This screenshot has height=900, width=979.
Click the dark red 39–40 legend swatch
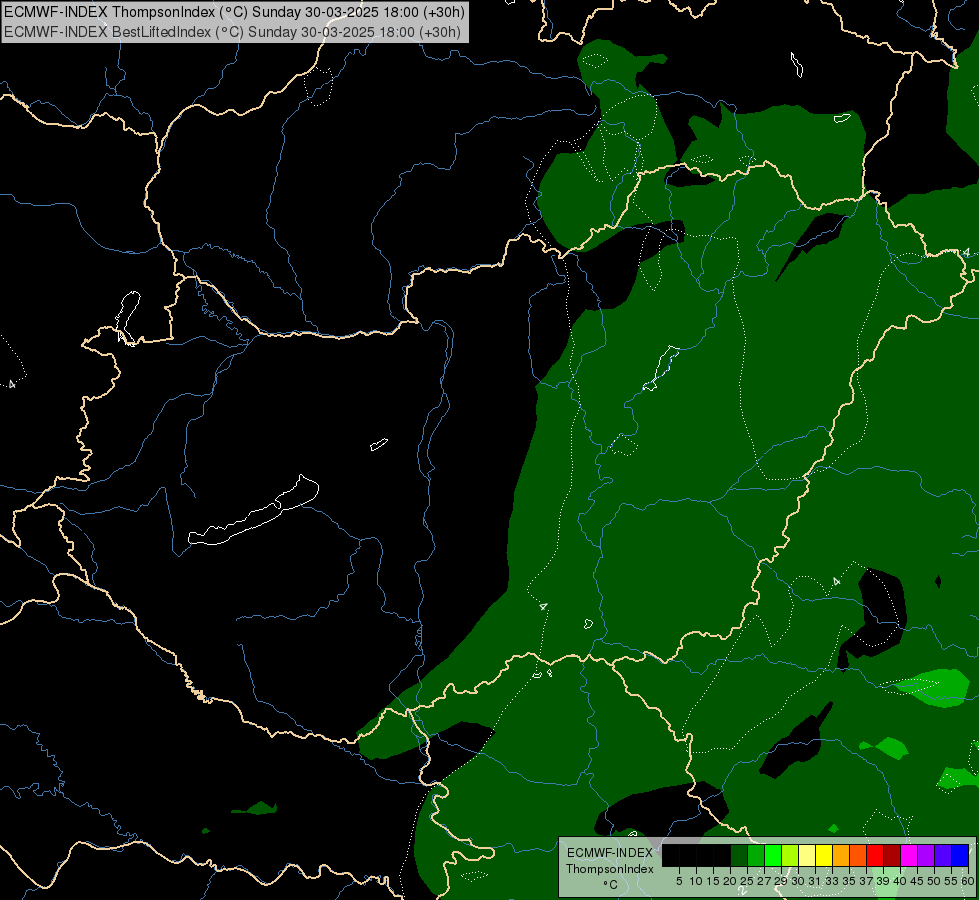tap(892, 855)
